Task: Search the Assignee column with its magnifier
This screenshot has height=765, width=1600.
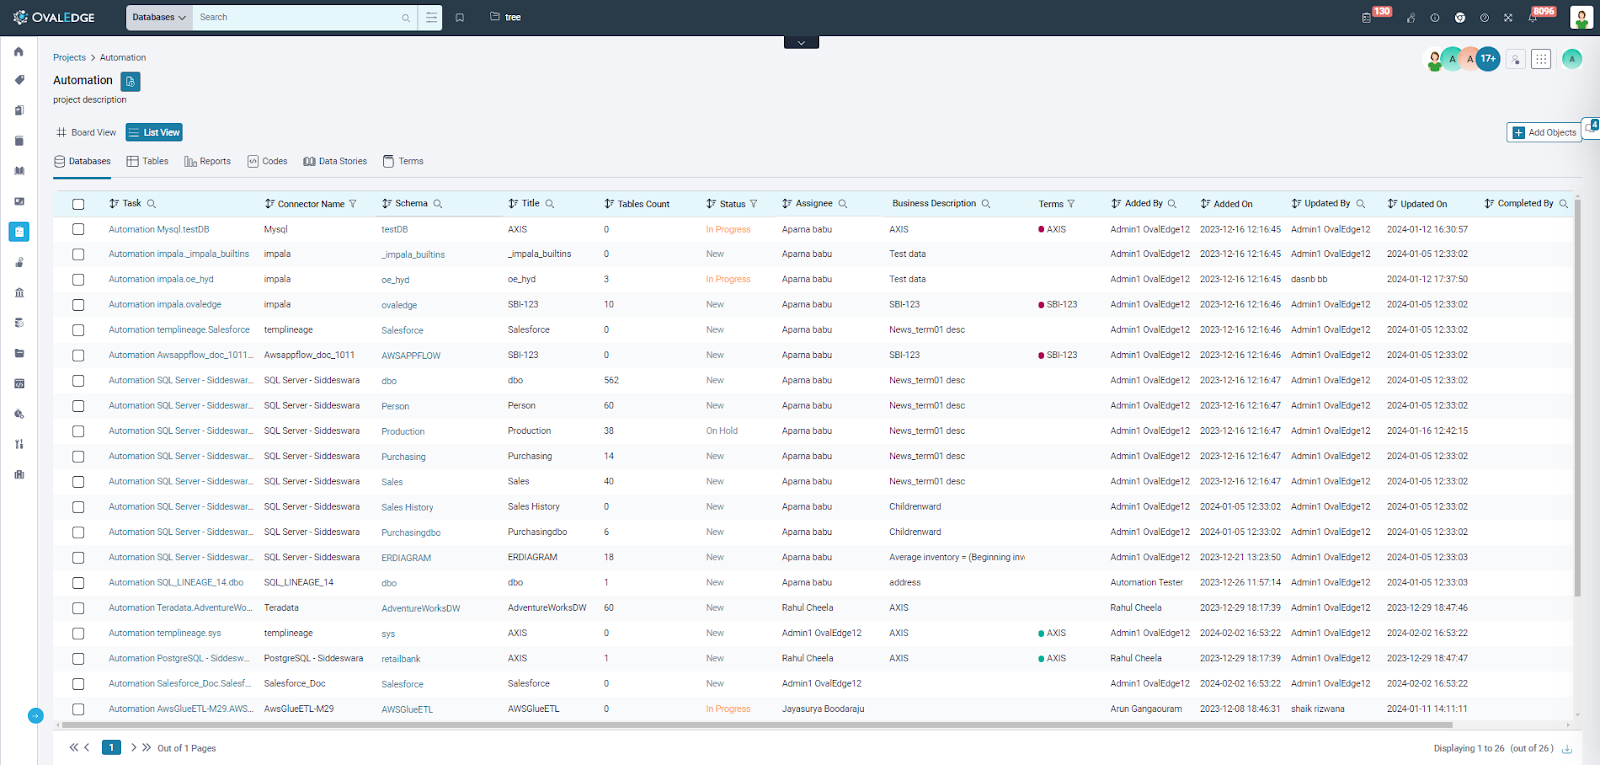Action: 843,204
